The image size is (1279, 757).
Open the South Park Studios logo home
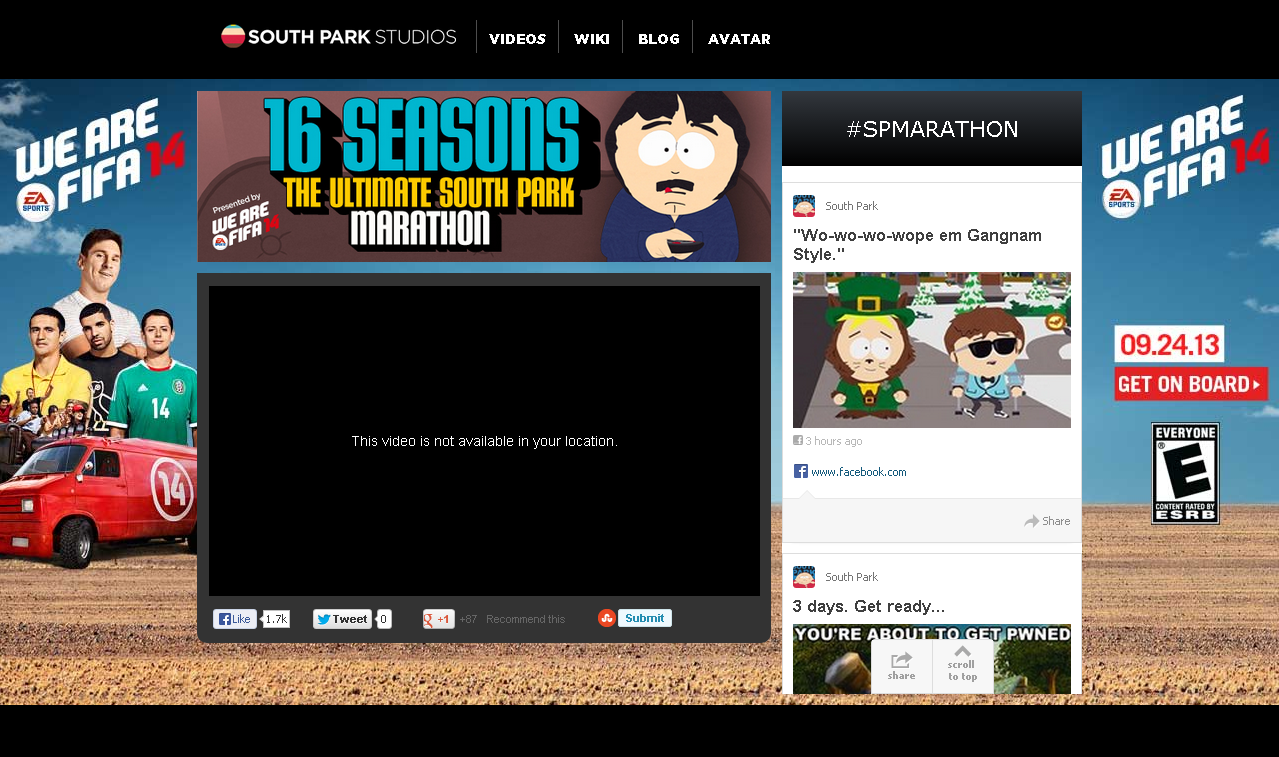click(338, 37)
